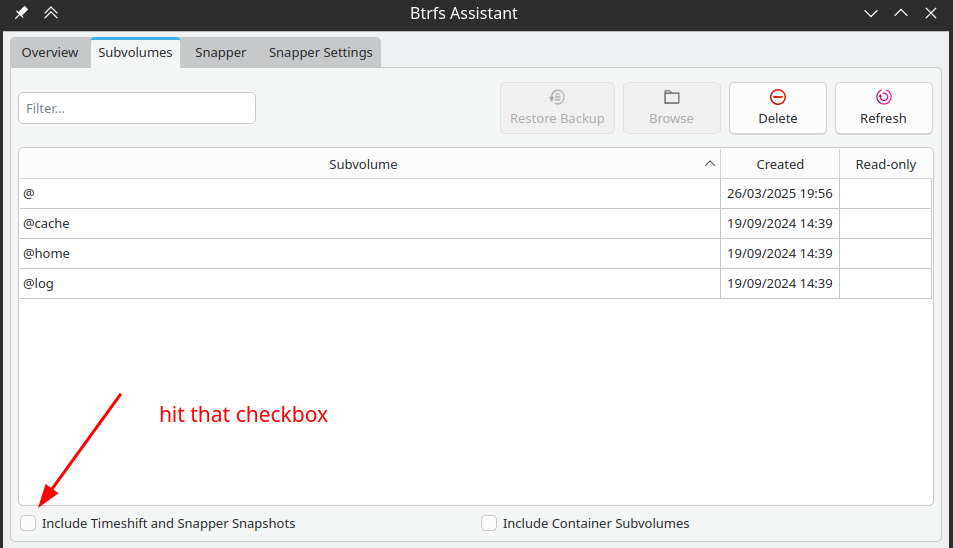Screen dimensions: 953x548
Task: Sort list by Created column header
Action: (780, 164)
